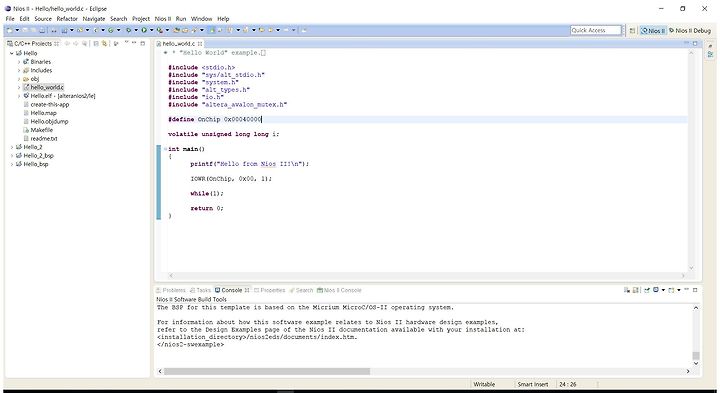Close the hello_world.c editor tab

click(200, 44)
